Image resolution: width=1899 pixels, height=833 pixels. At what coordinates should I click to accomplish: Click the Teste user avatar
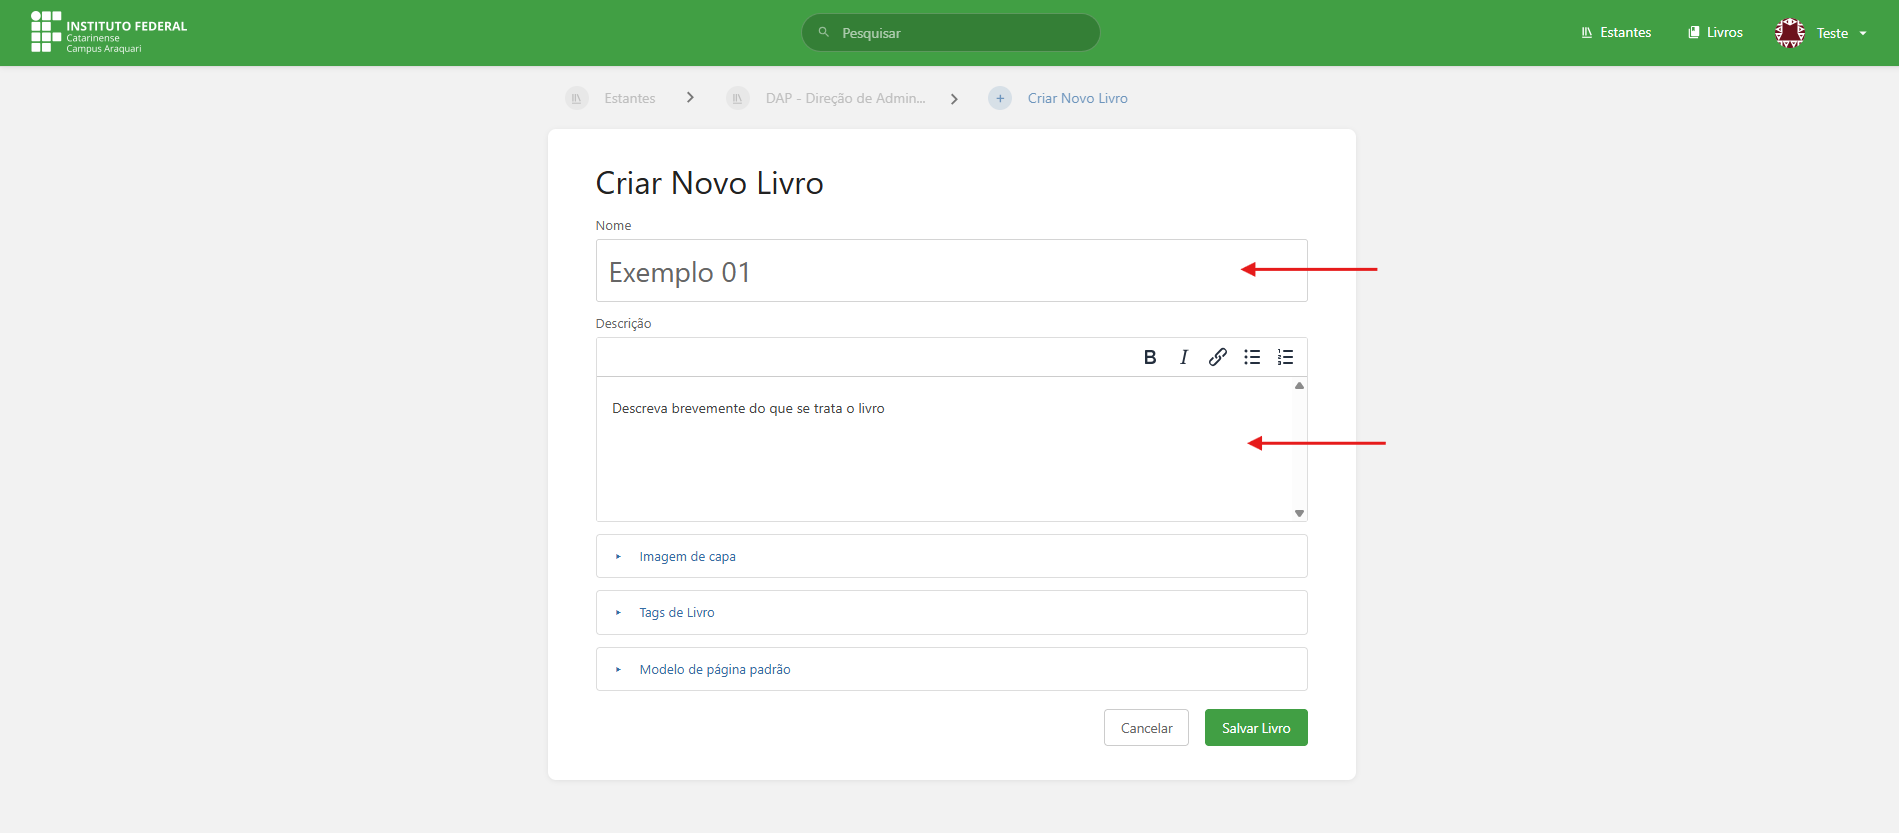tap(1789, 33)
